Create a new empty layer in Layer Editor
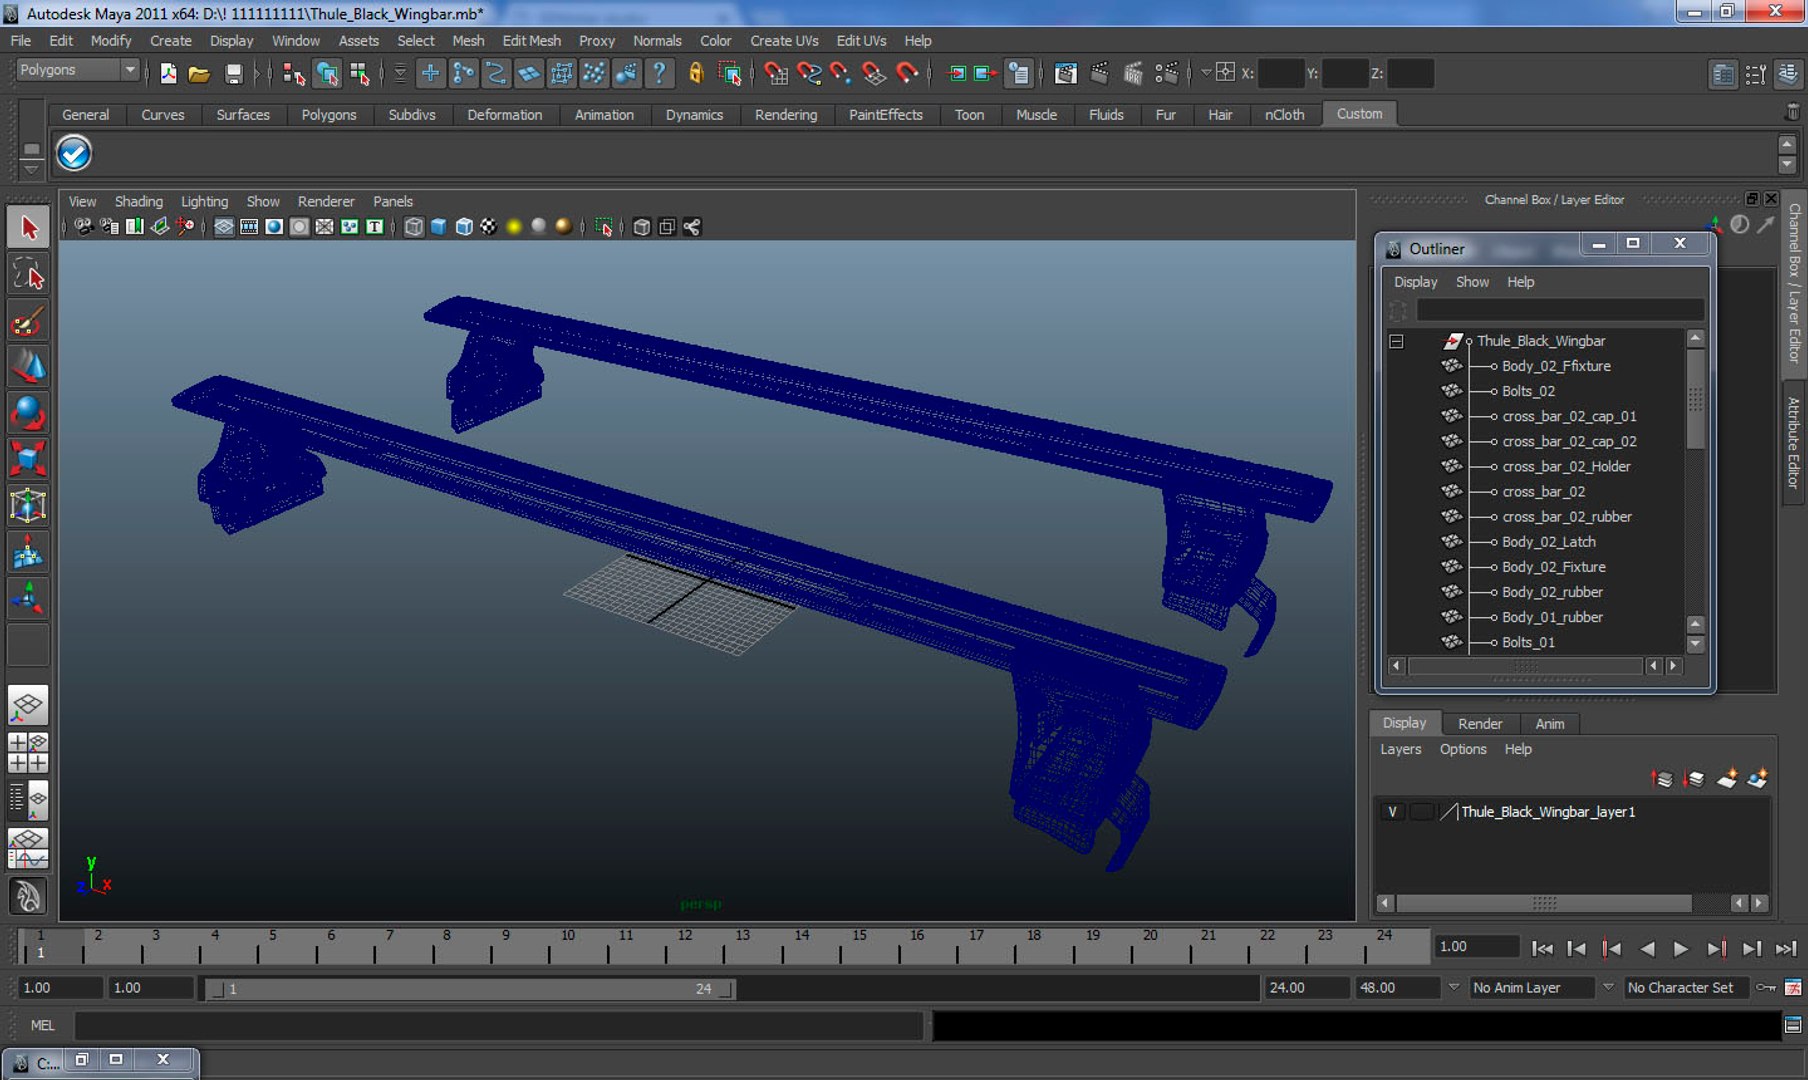Viewport: 1808px width, 1080px height. click(1727, 778)
